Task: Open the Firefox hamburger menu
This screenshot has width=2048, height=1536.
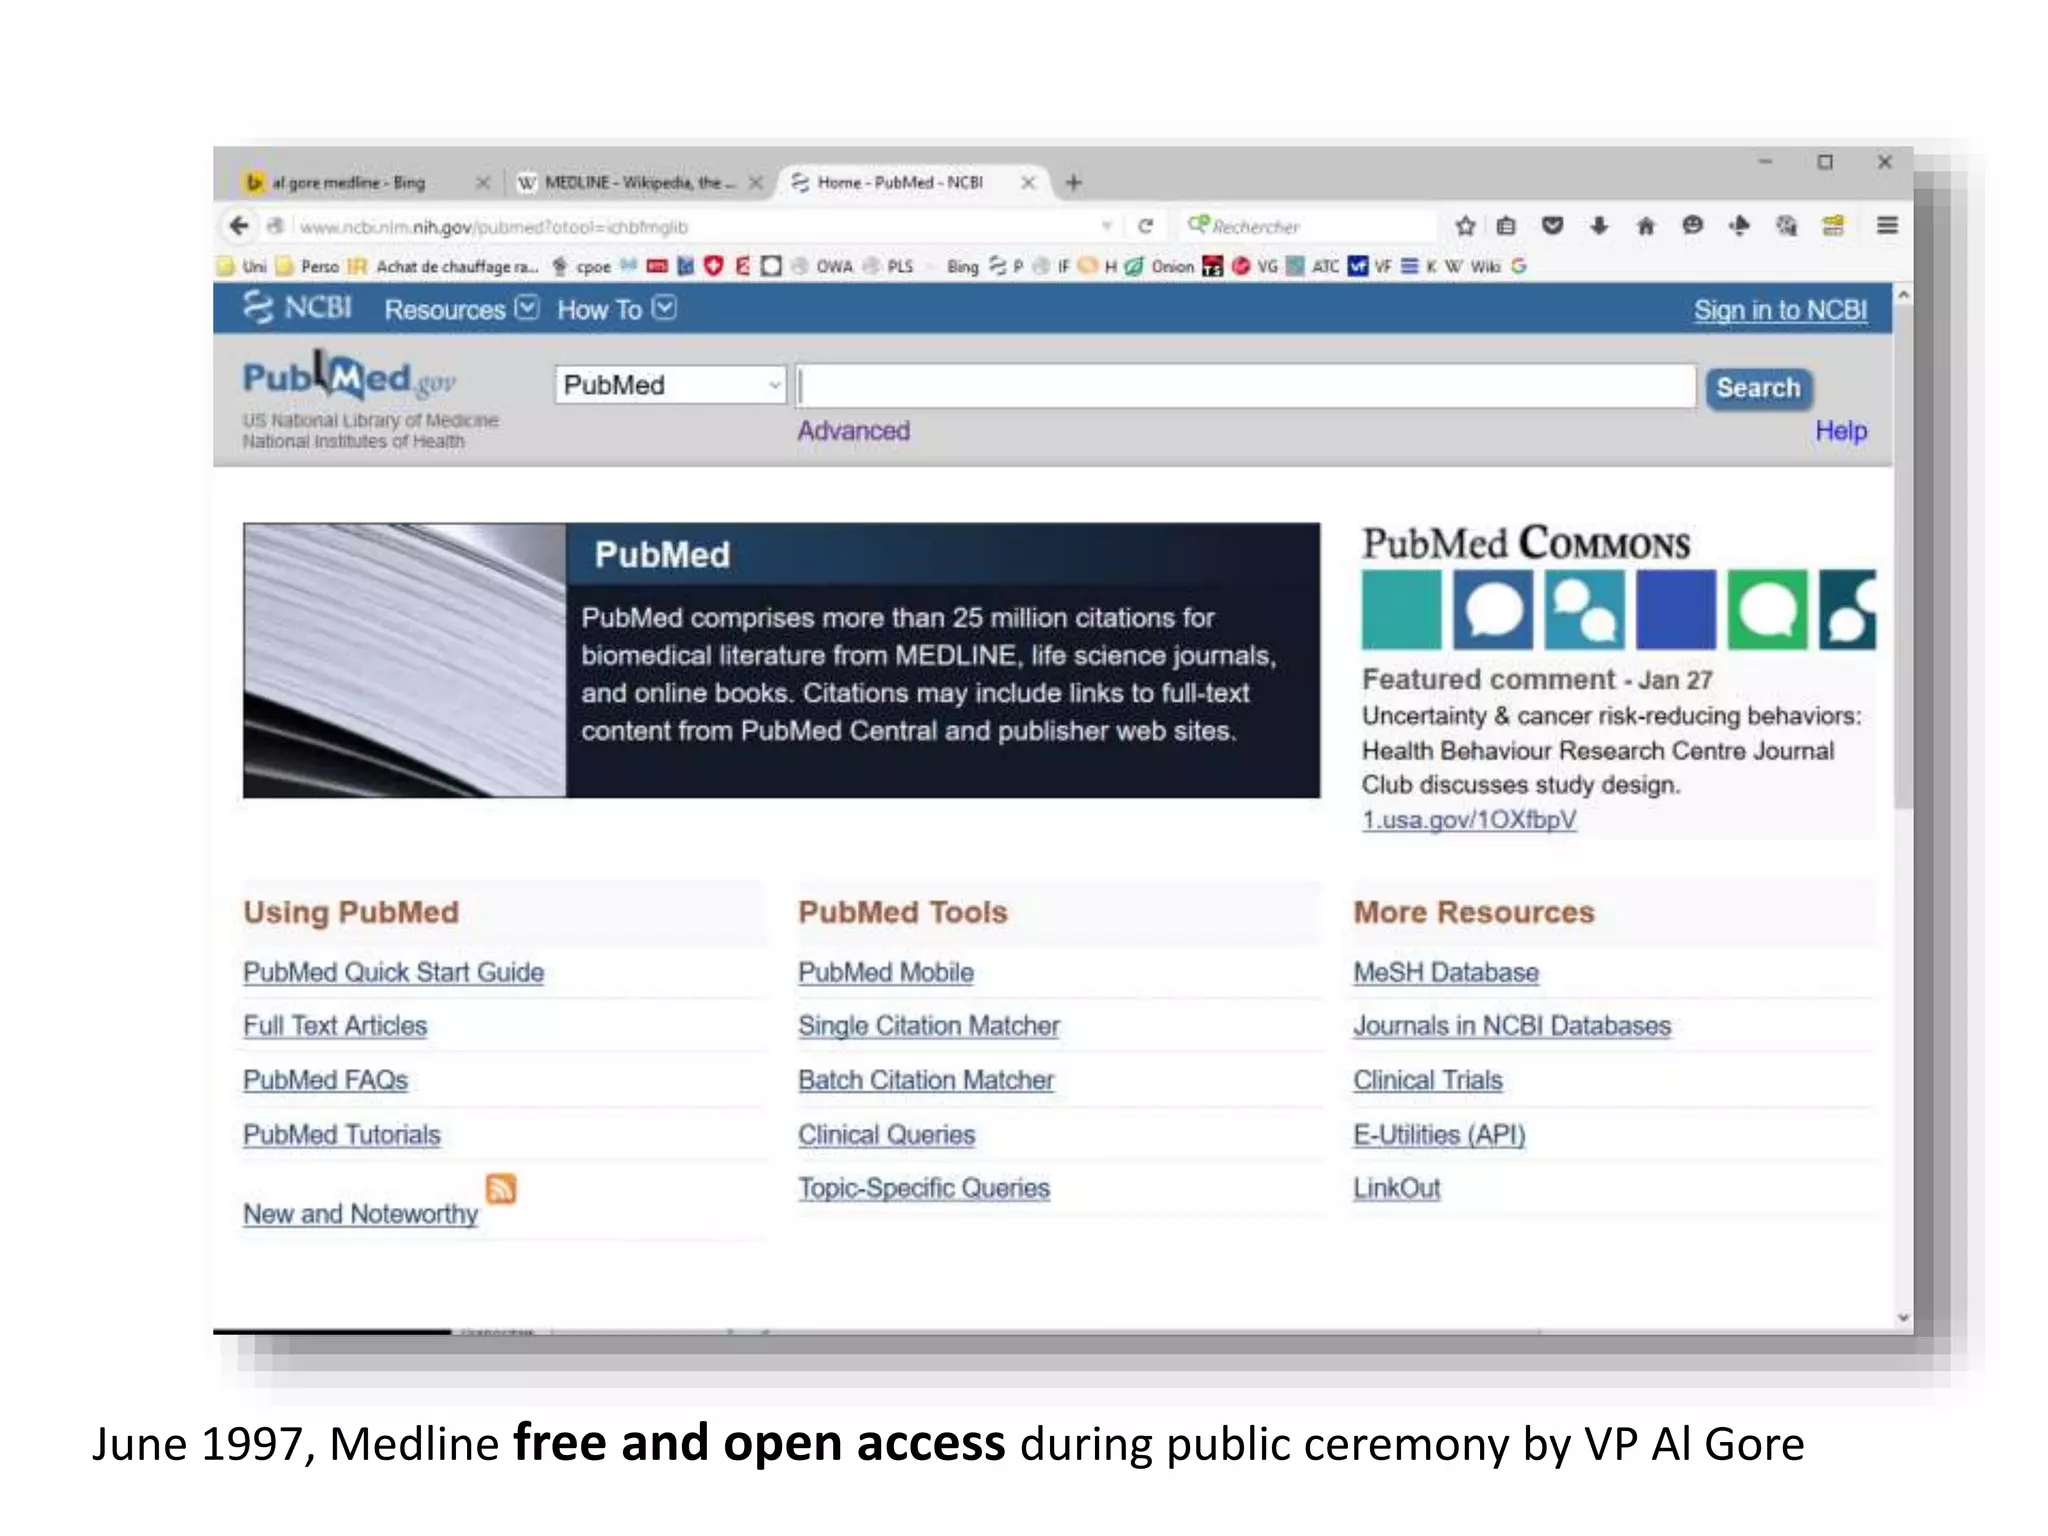Action: (1887, 226)
